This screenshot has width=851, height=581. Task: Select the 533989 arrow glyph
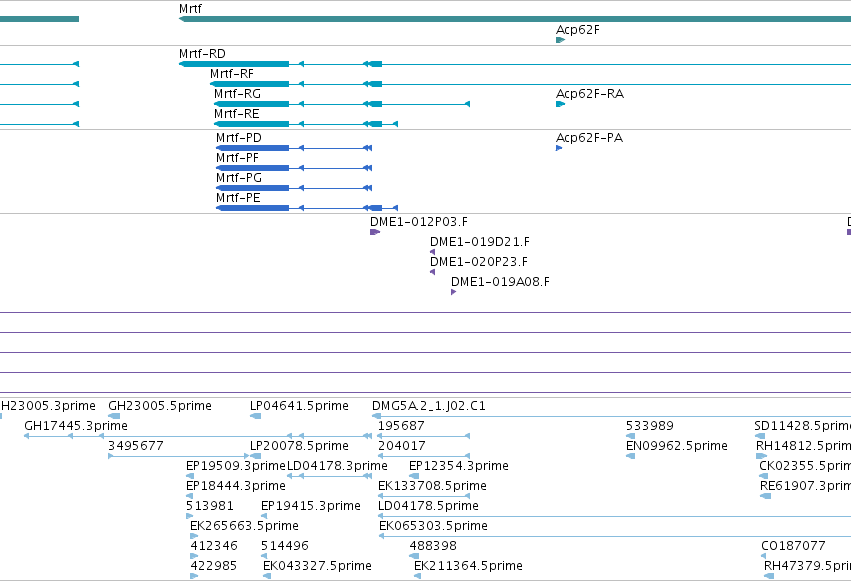tap(631, 436)
